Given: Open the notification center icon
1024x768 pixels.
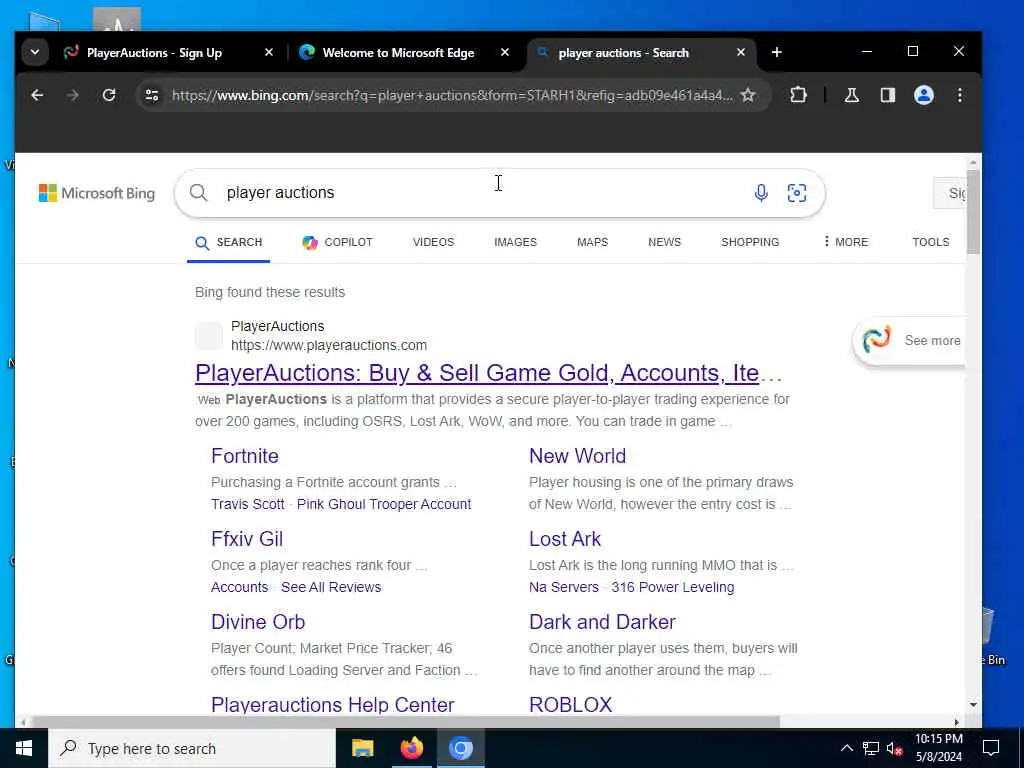Looking at the screenshot, I should (x=991, y=748).
